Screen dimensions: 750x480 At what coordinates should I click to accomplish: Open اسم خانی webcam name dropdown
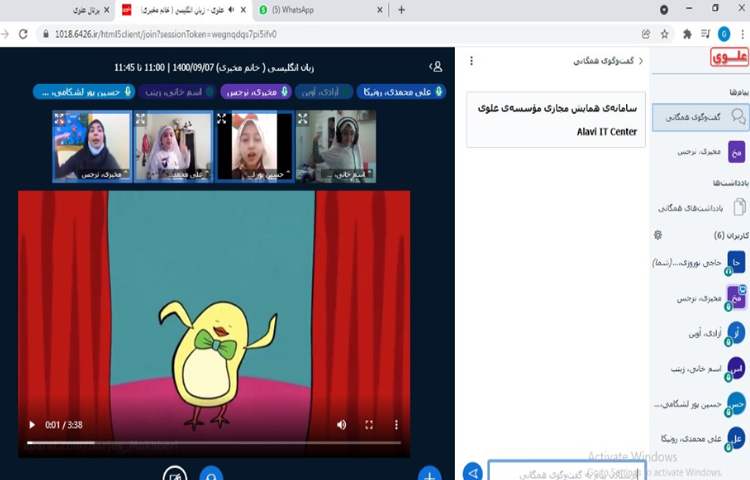[349, 175]
